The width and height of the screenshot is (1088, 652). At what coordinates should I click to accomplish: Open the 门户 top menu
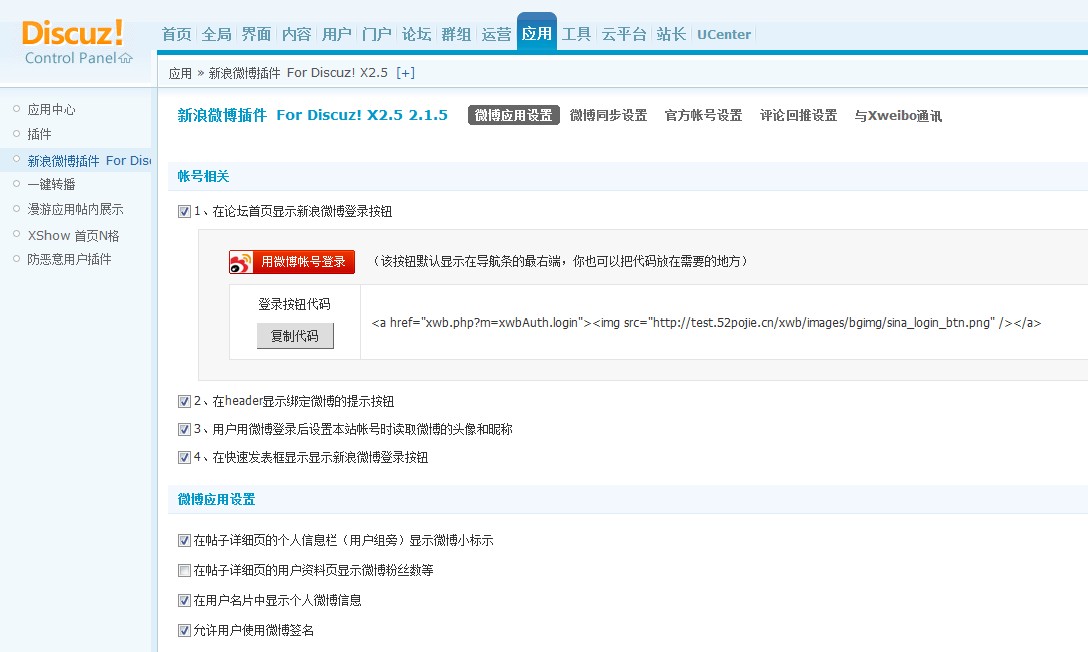[x=377, y=34]
